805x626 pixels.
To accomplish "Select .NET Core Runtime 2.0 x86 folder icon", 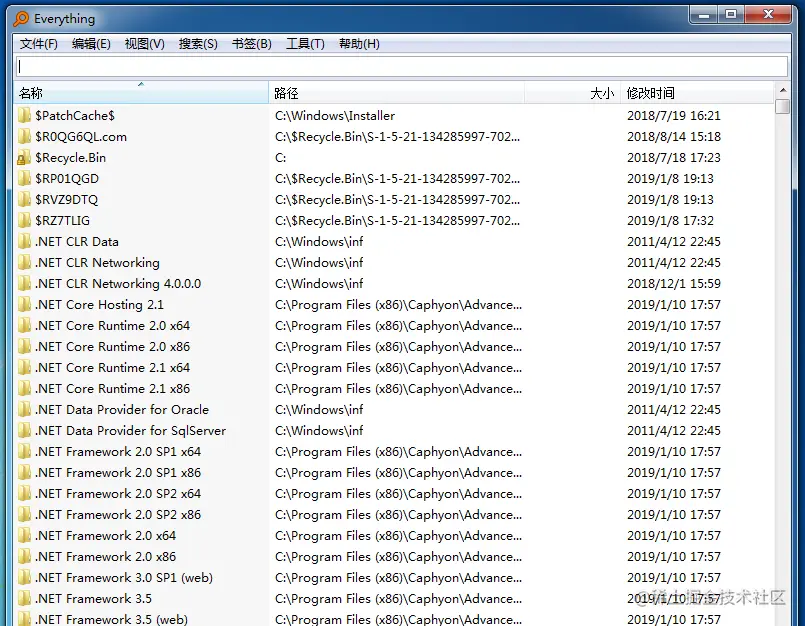I will [x=24, y=347].
